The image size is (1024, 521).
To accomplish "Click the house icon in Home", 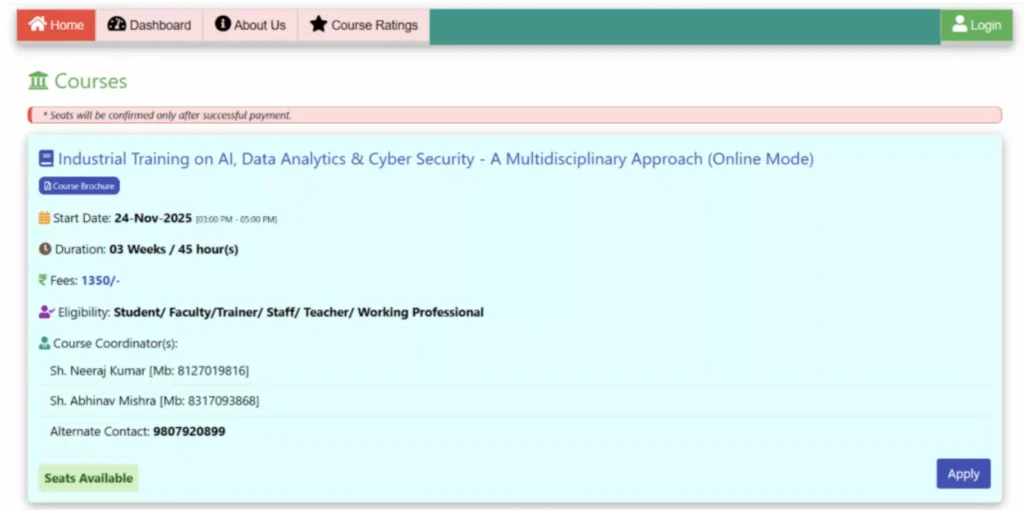I will click(x=37, y=24).
